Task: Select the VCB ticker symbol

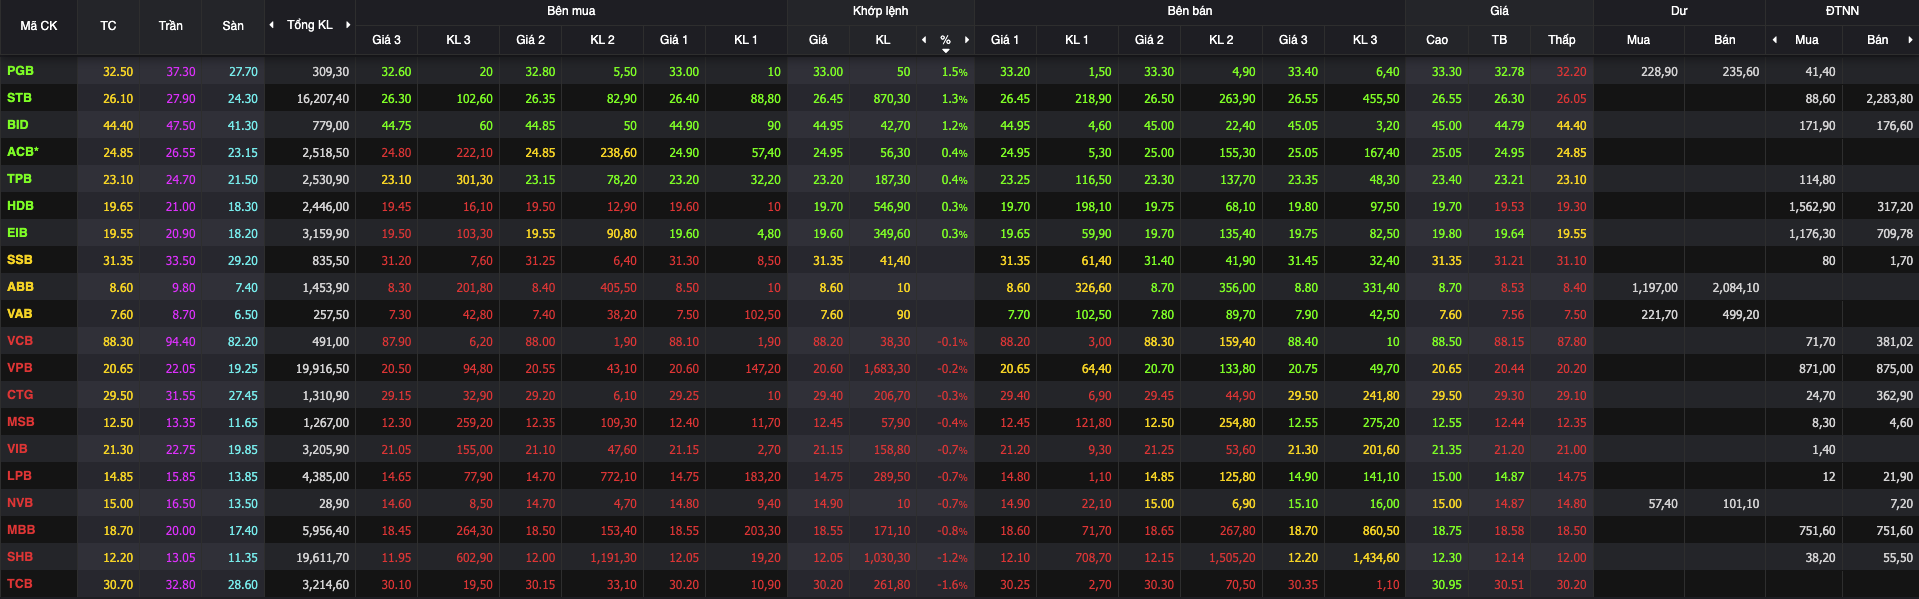Action: click(x=20, y=341)
